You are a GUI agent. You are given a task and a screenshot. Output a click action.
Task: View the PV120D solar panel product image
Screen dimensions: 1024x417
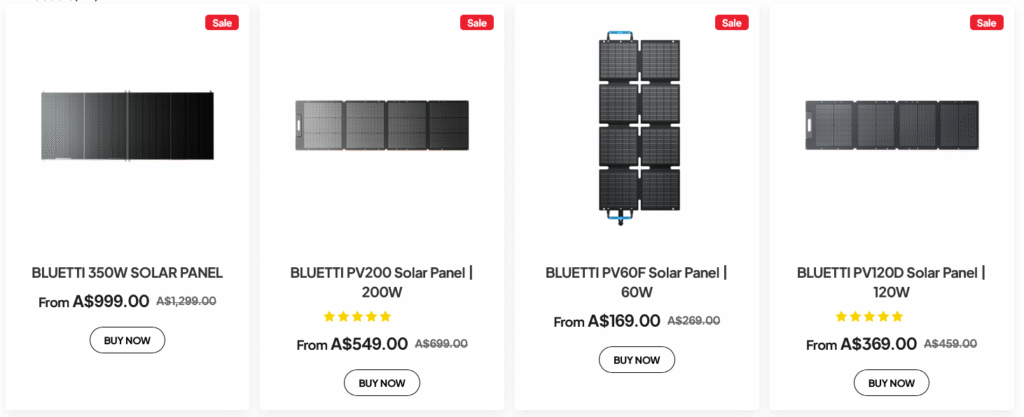tap(891, 125)
